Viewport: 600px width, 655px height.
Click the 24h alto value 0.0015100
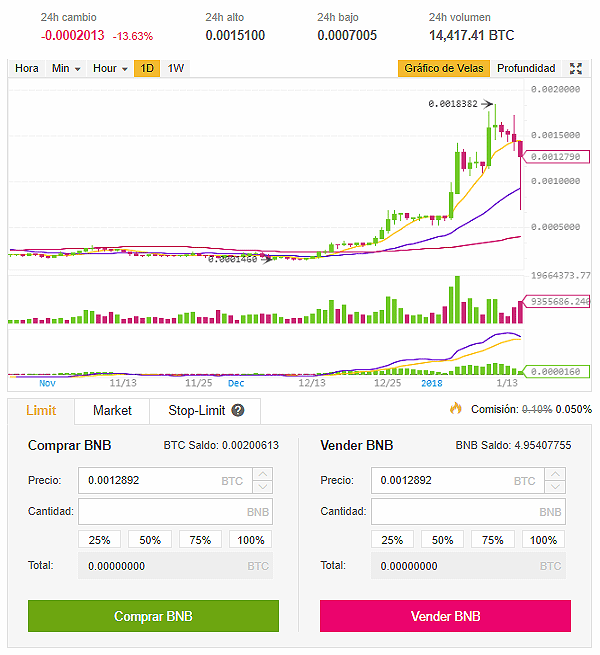coord(235,36)
